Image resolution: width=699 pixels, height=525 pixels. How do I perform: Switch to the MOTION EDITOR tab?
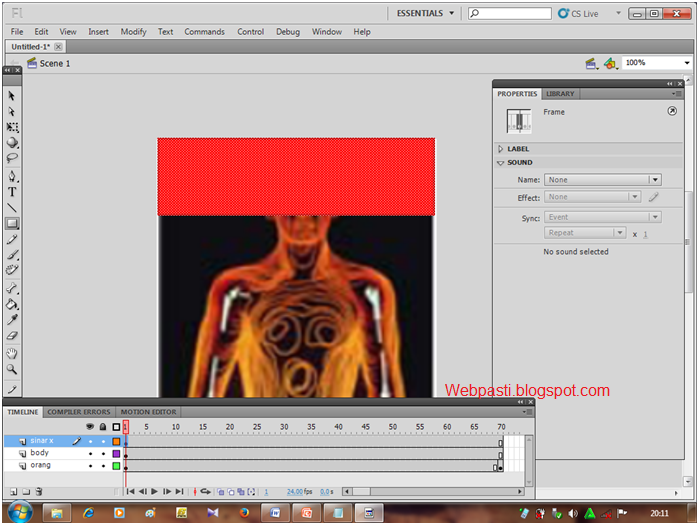pyautogui.click(x=148, y=412)
